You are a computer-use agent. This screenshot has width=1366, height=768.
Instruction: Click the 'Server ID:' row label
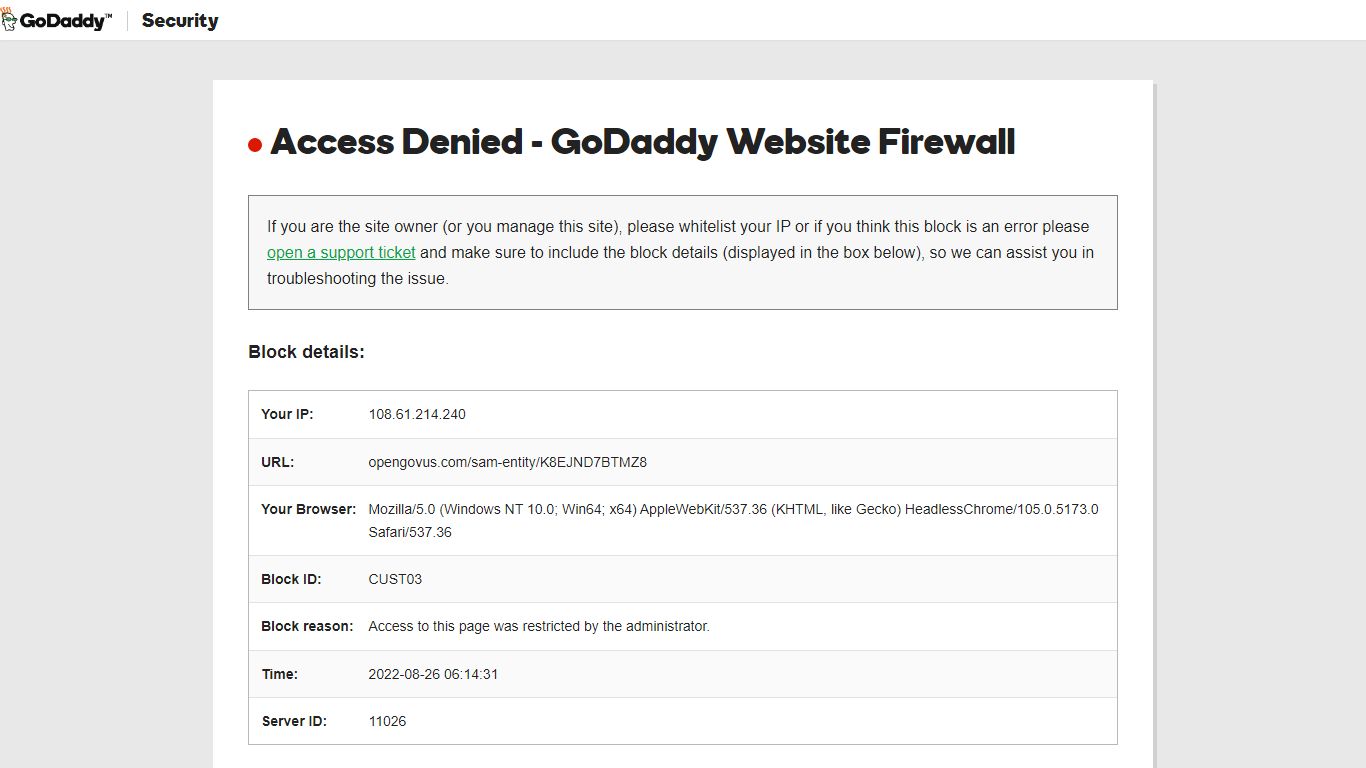pyautogui.click(x=294, y=721)
